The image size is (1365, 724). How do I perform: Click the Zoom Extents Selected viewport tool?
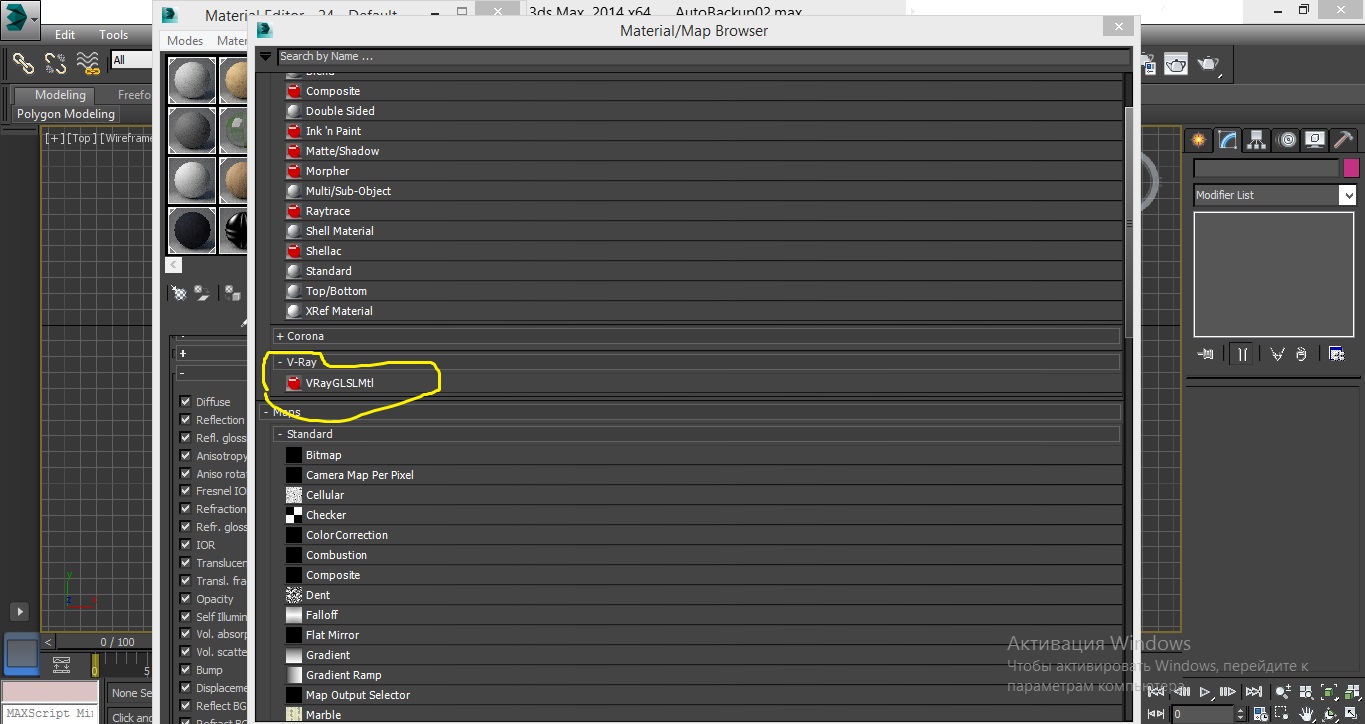(x=1329, y=692)
